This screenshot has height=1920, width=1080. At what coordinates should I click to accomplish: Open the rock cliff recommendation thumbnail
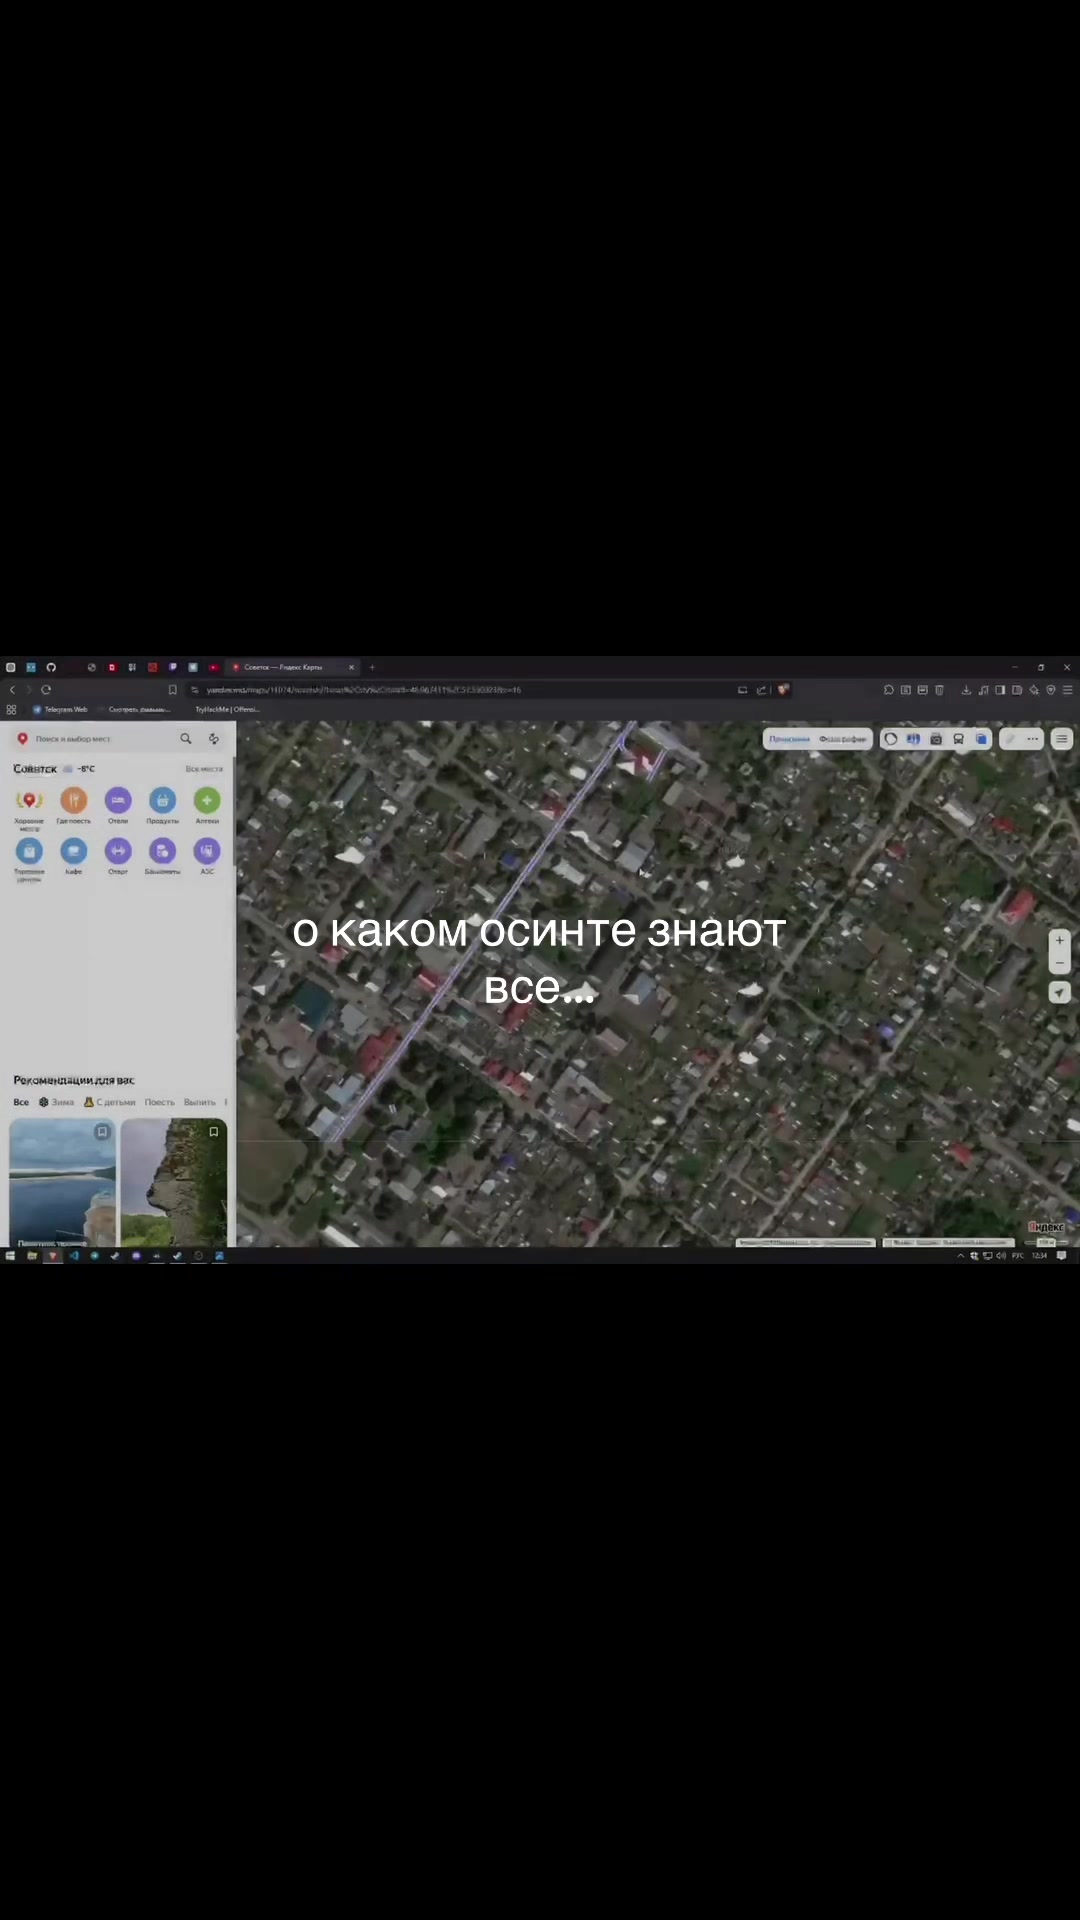tap(174, 1183)
